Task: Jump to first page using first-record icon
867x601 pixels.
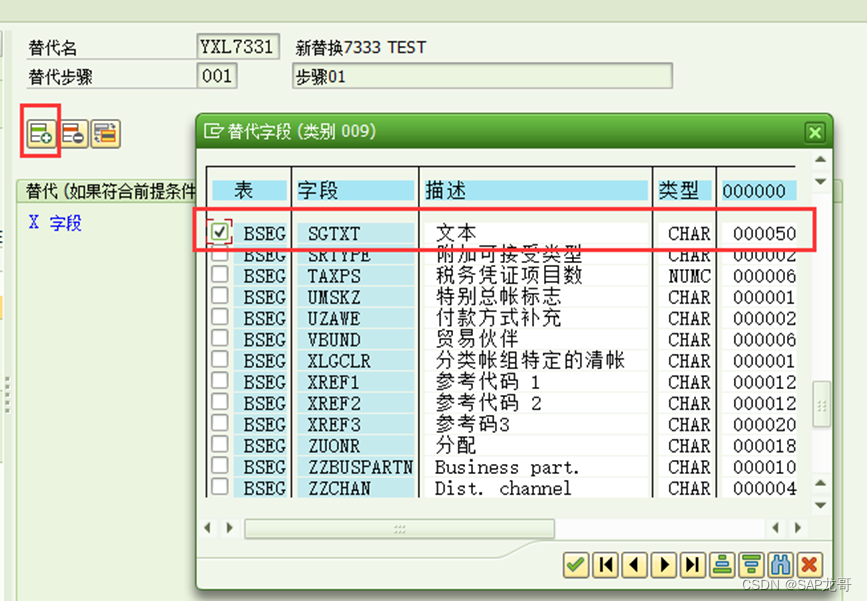Action: [605, 565]
